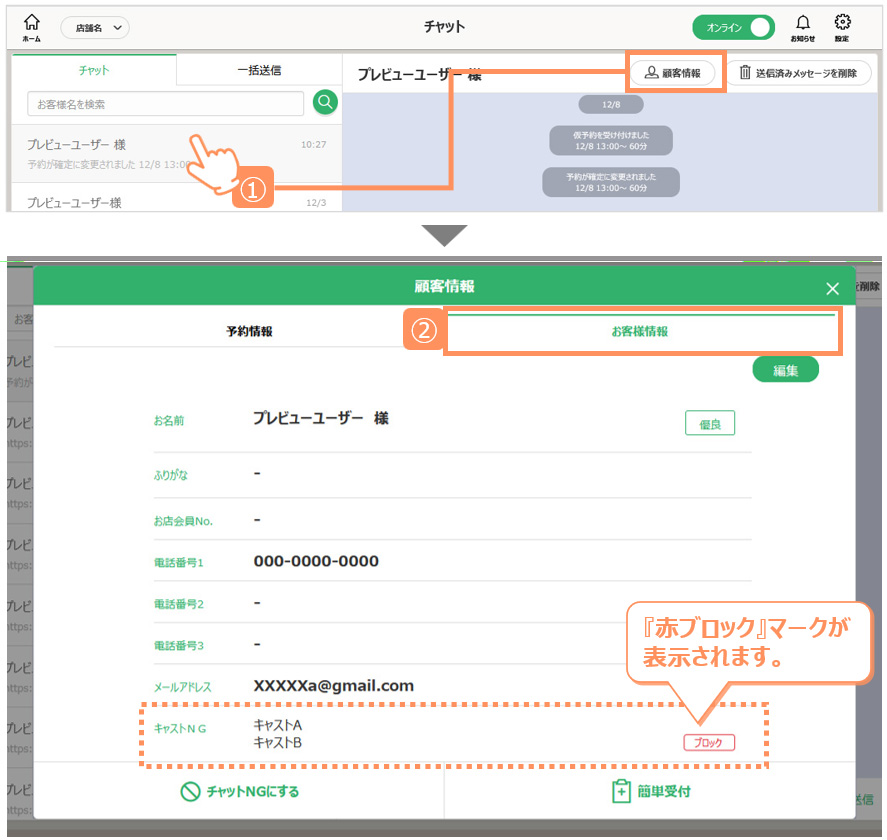Select the お客様情報 tab
This screenshot has height=840, width=887.
pos(640,331)
